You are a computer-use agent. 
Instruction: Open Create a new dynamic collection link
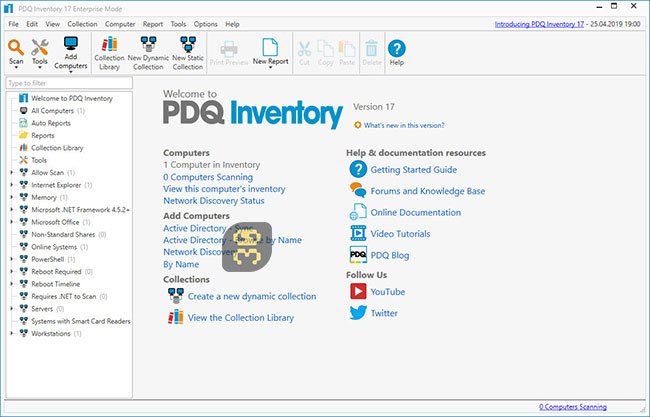click(x=252, y=296)
